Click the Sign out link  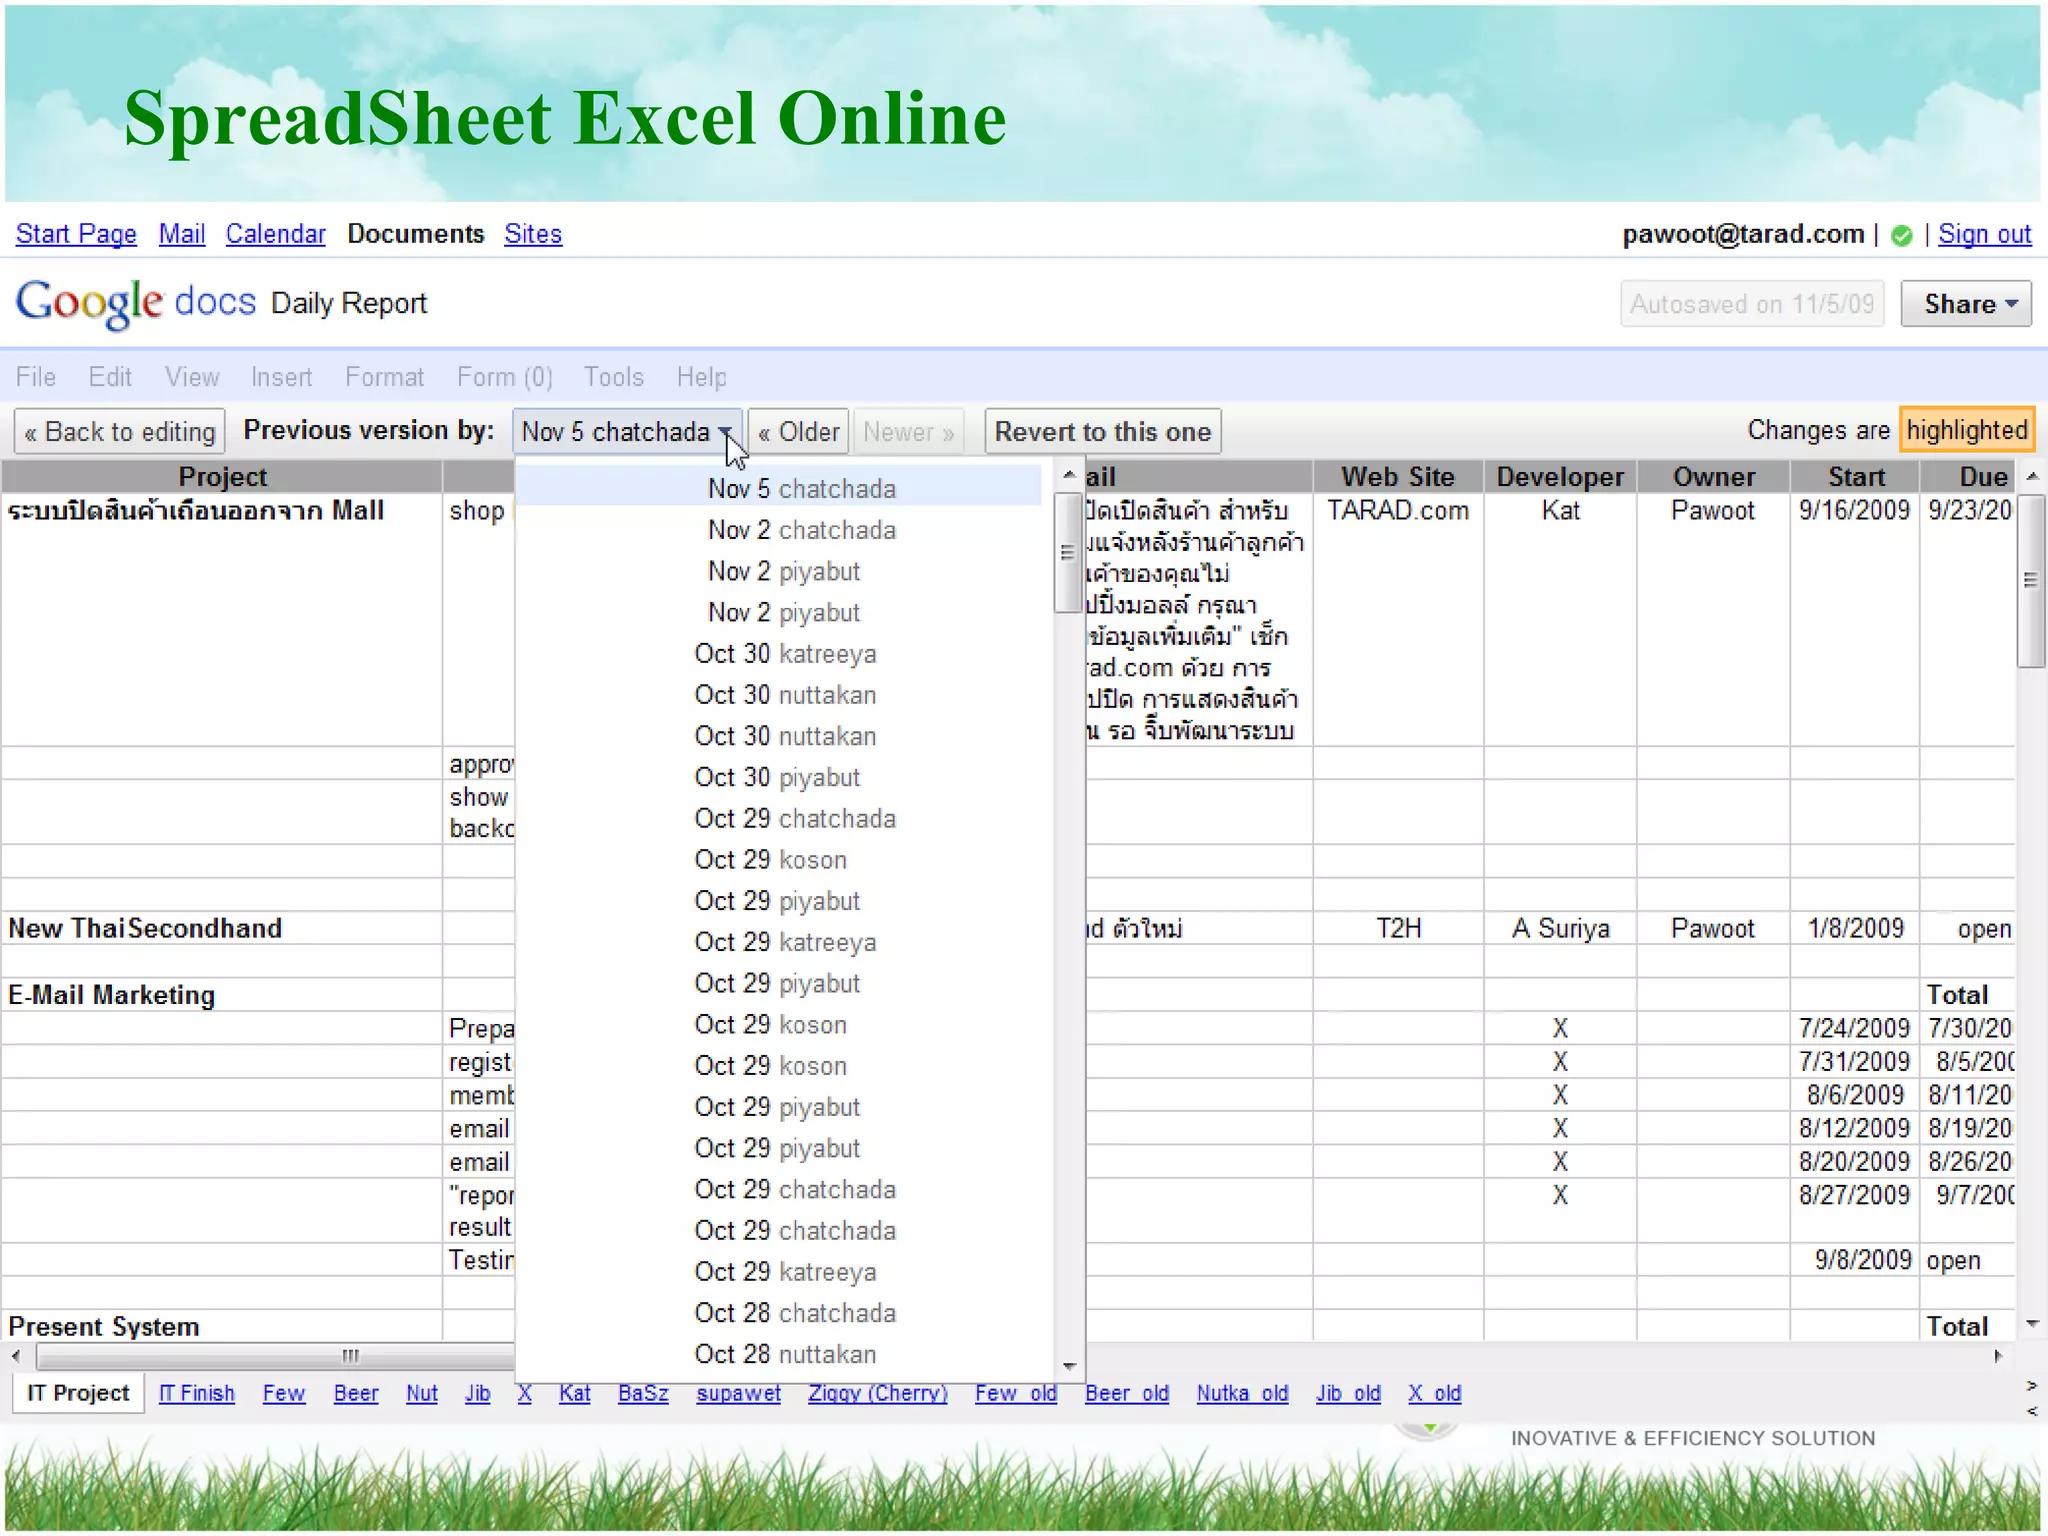[1984, 234]
